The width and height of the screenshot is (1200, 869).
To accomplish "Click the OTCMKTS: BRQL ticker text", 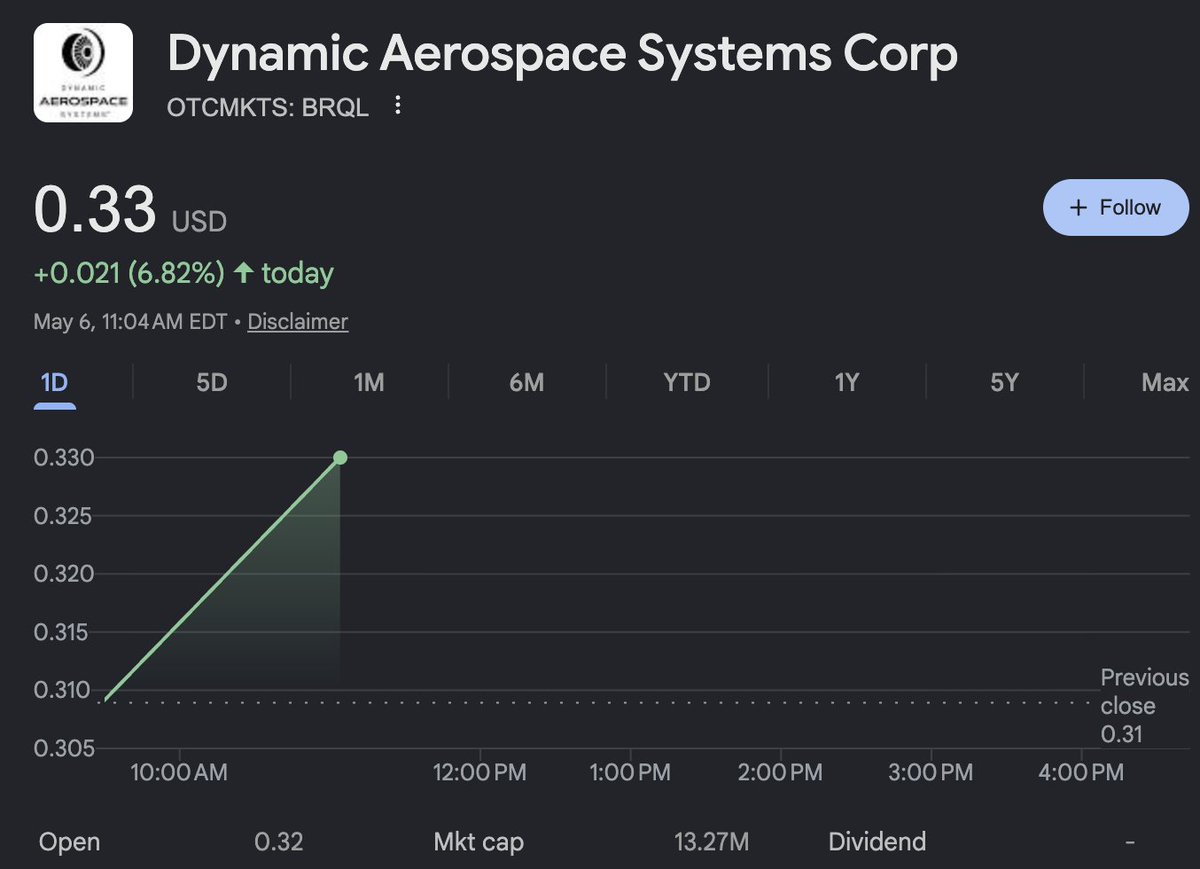I will pyautogui.click(x=268, y=107).
